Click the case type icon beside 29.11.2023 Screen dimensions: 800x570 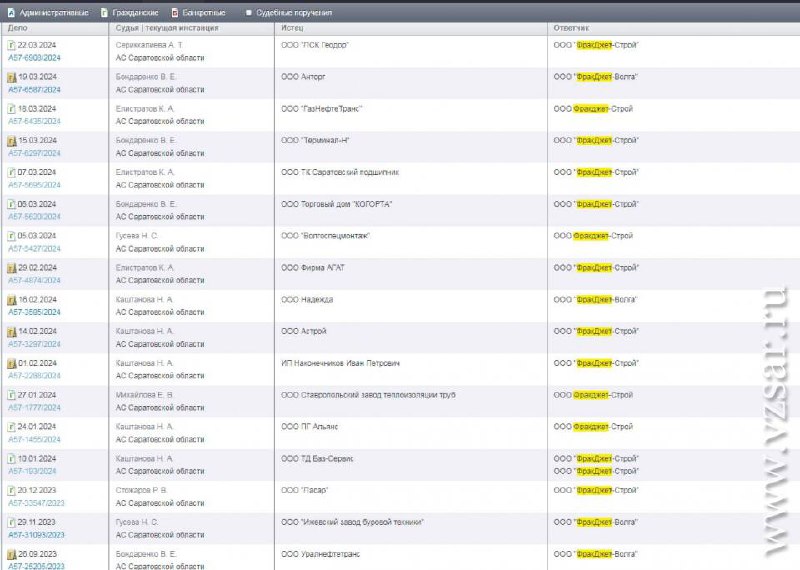tap(11, 523)
